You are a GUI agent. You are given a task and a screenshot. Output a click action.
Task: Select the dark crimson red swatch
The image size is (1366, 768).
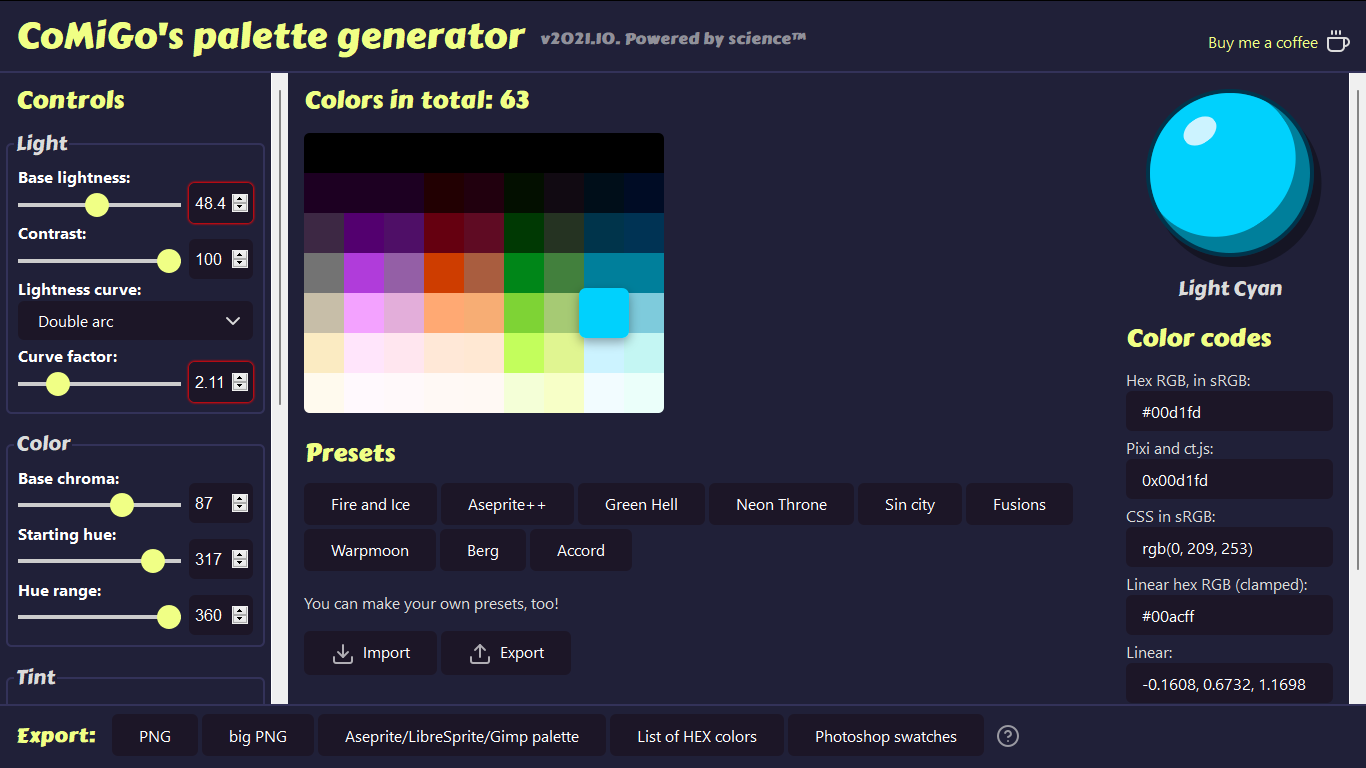[x=444, y=232]
